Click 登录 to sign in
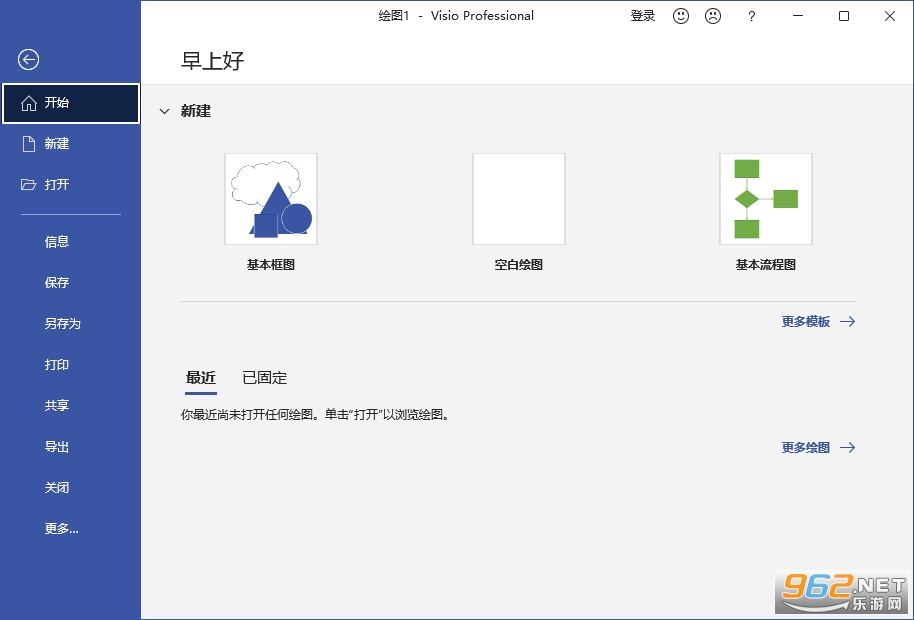Screen dimensions: 914x620 [643, 16]
